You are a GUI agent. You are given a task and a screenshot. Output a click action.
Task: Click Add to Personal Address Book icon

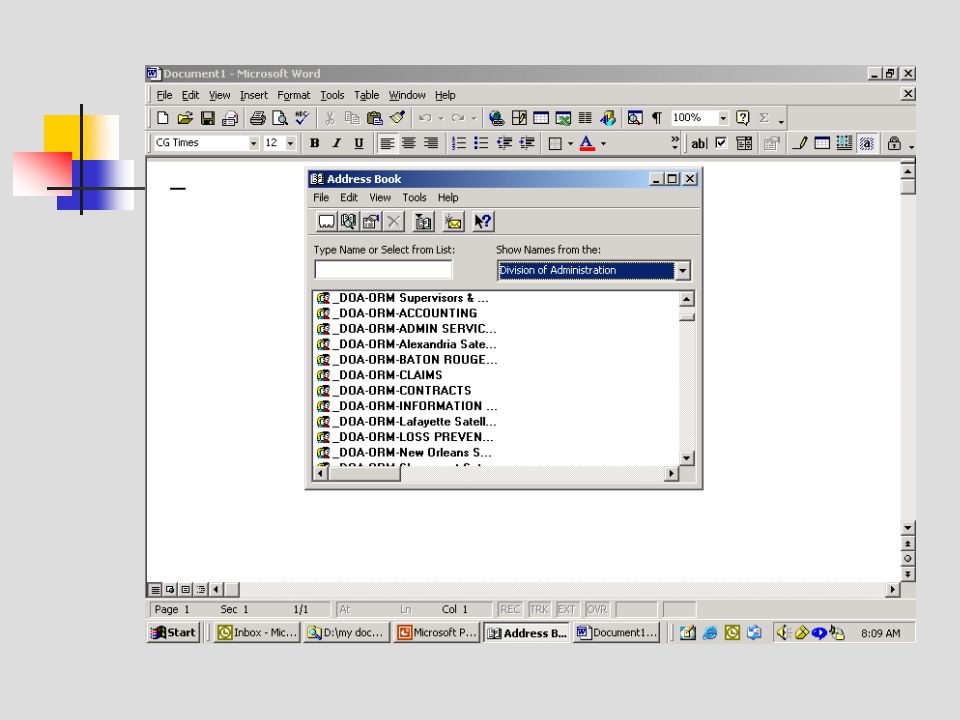click(423, 222)
